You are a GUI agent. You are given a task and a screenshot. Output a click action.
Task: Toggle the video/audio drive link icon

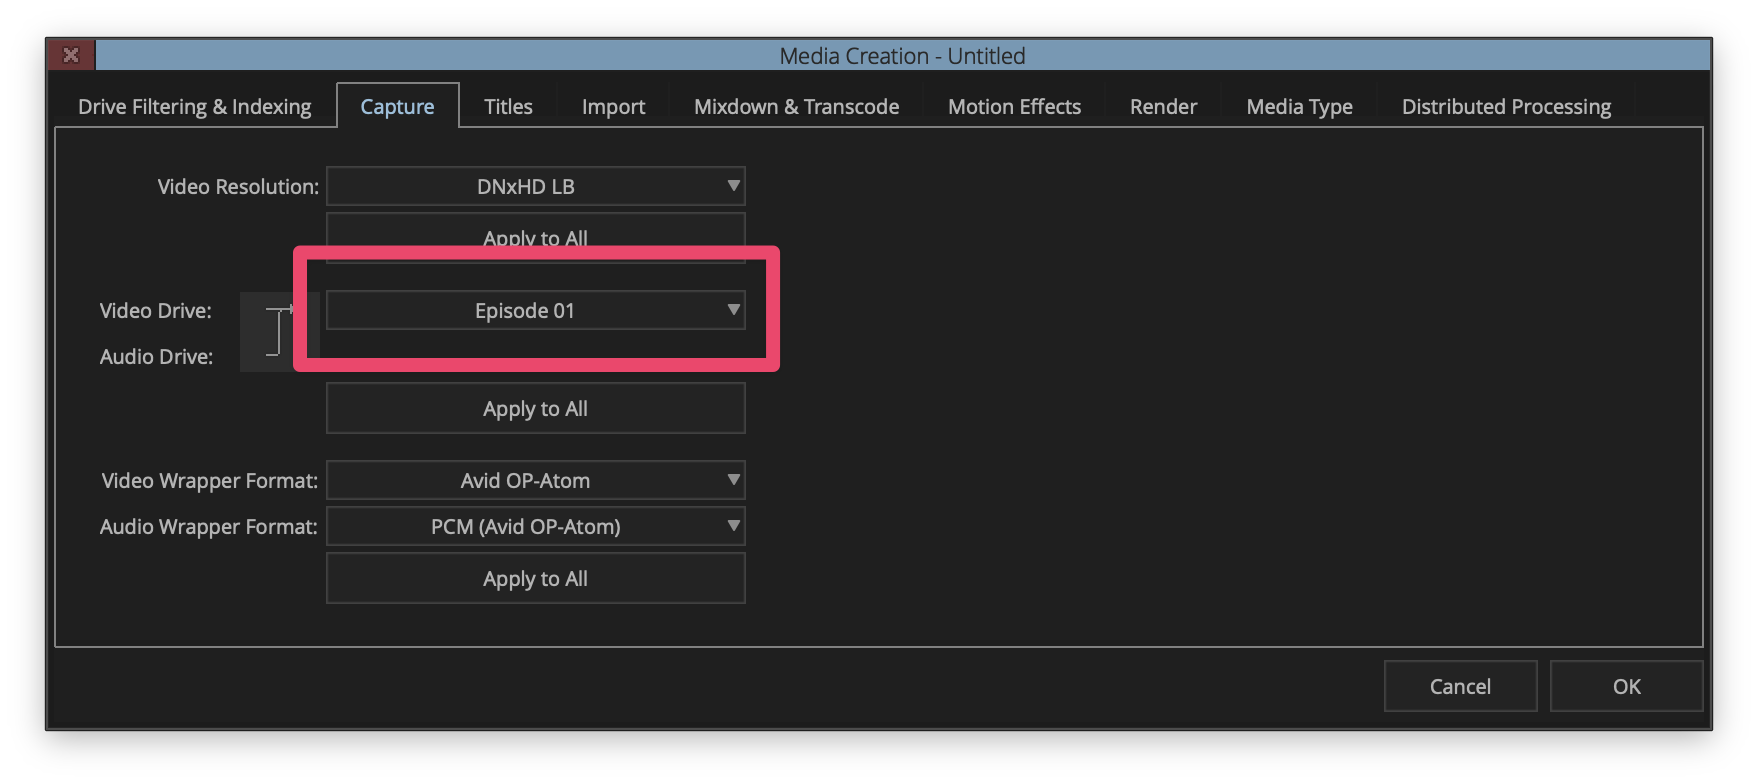tap(278, 332)
